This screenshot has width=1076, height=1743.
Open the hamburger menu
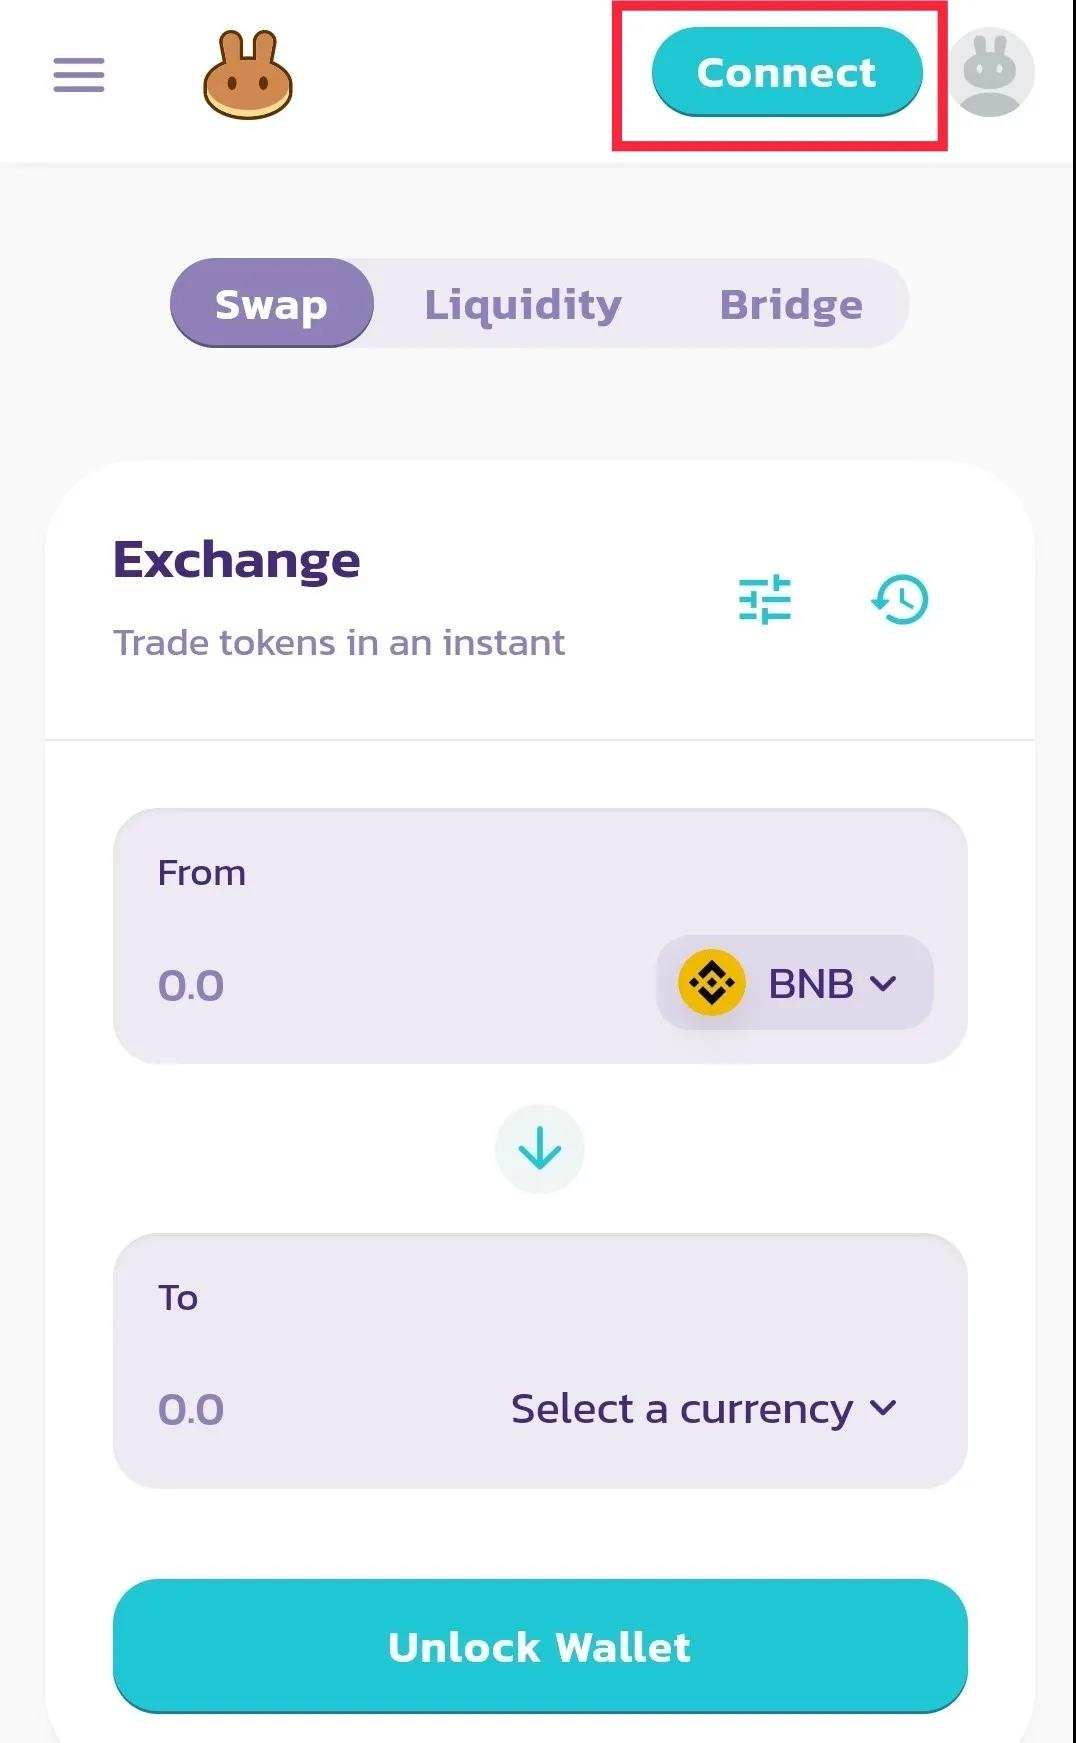click(x=79, y=75)
